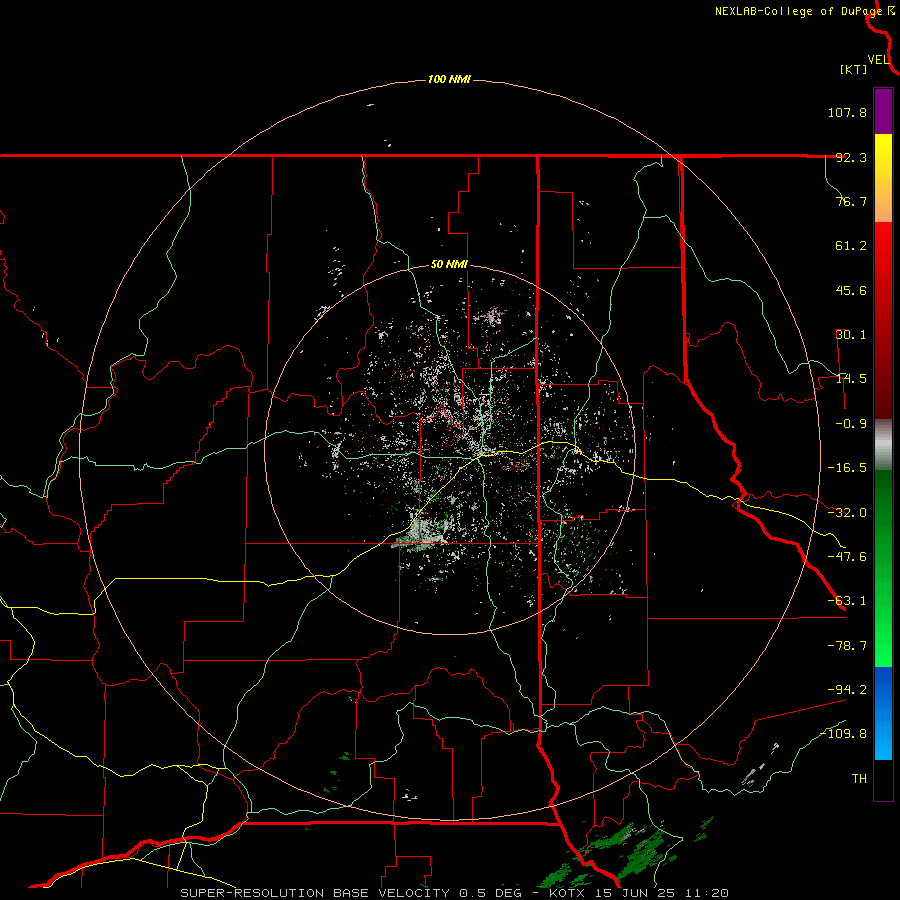
Task: Click the 50 NMI range ring label
Action: pyautogui.click(x=449, y=265)
